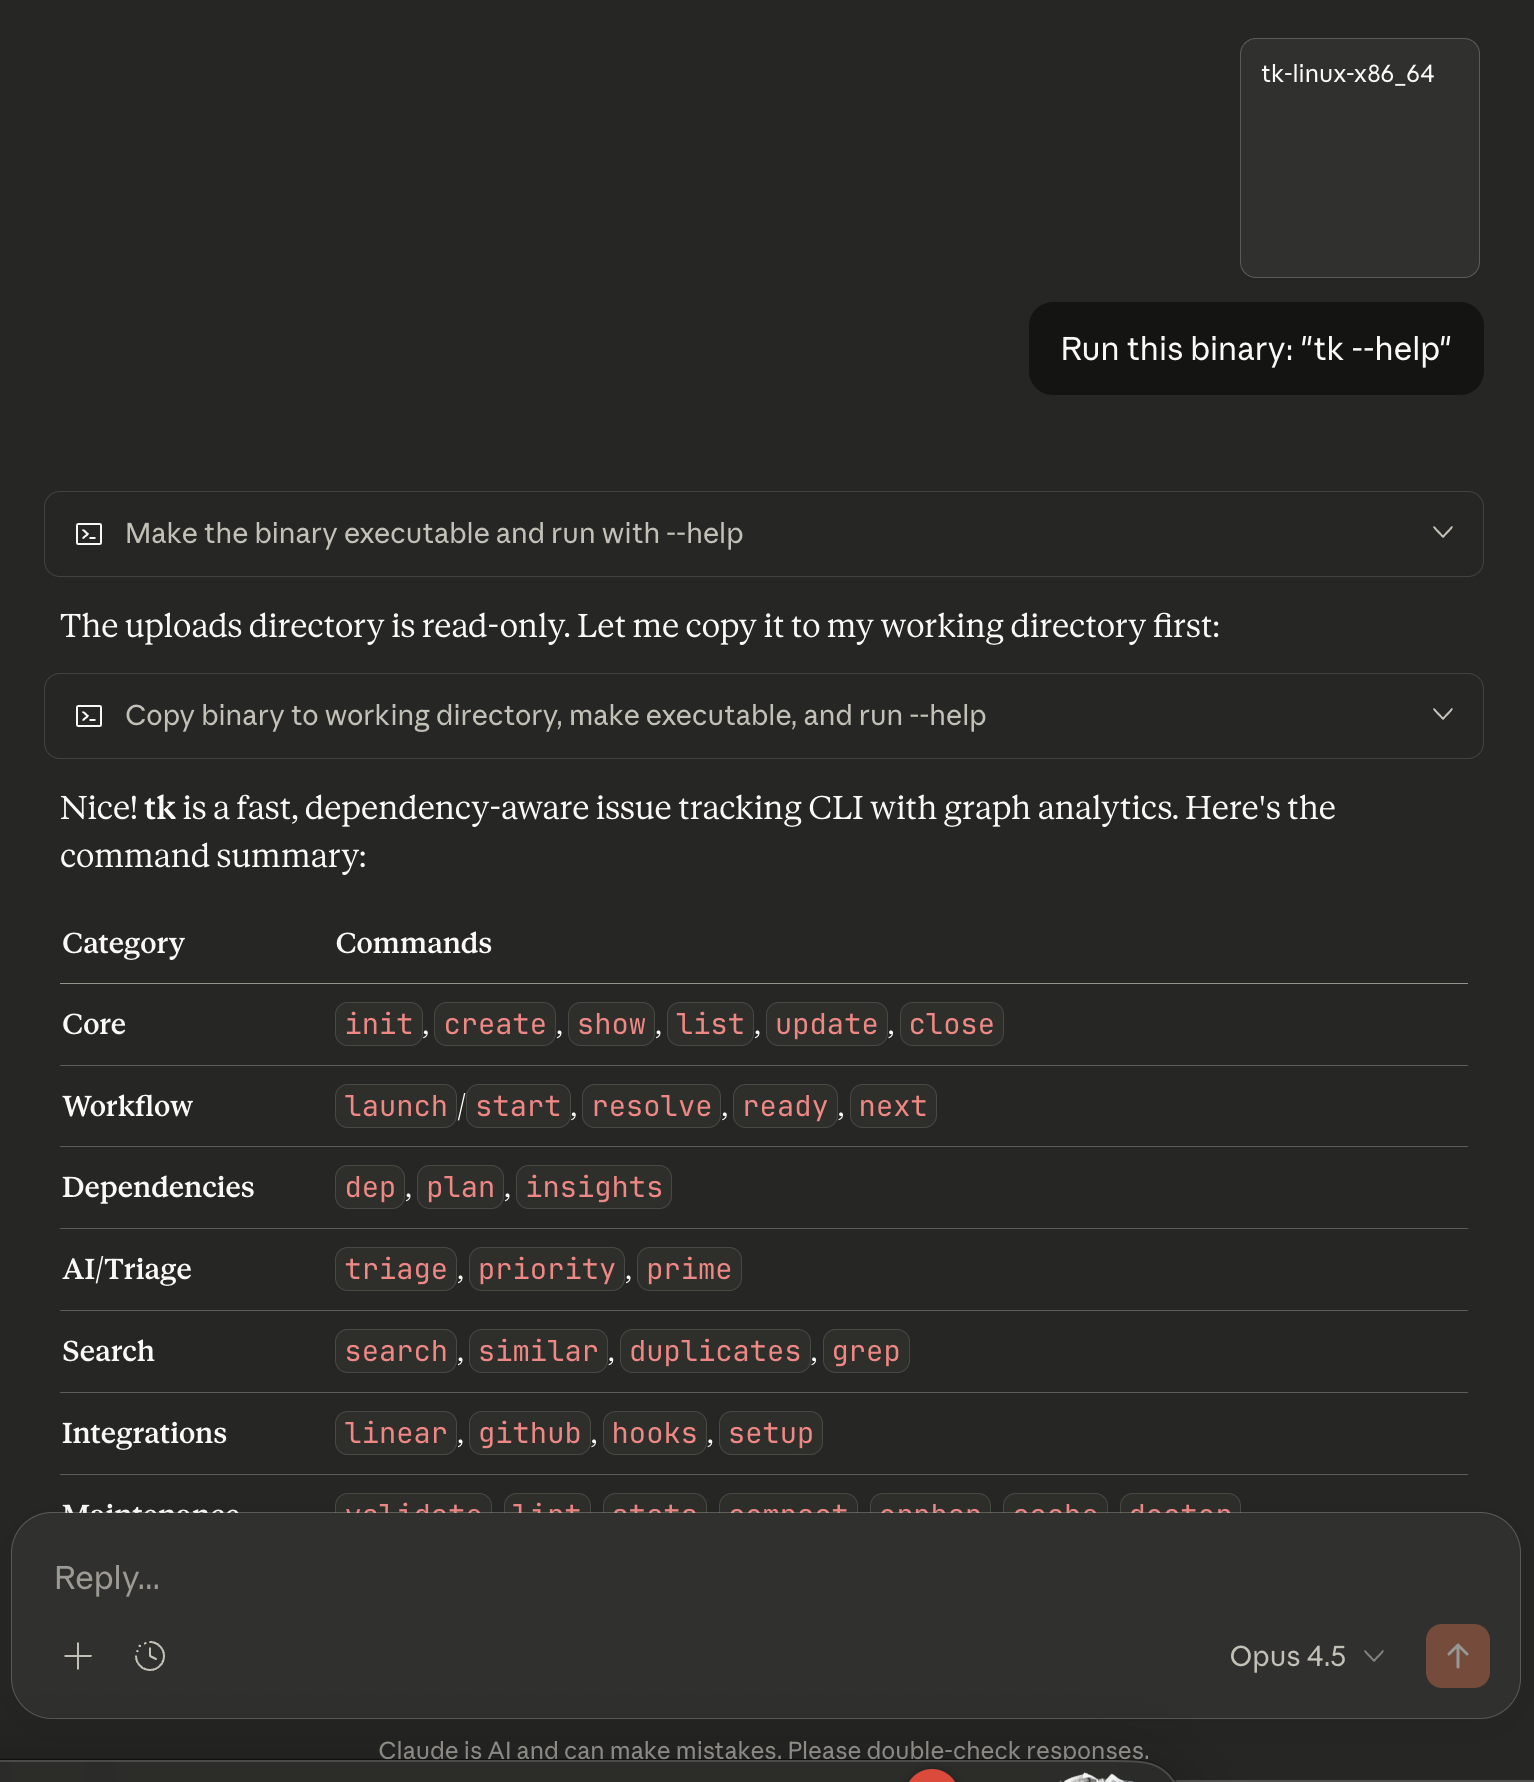Viewport: 1534px width, 1782px height.
Task: Click the 'Claude is AI and can make mistakes' disclaimer
Action: pos(764,1750)
